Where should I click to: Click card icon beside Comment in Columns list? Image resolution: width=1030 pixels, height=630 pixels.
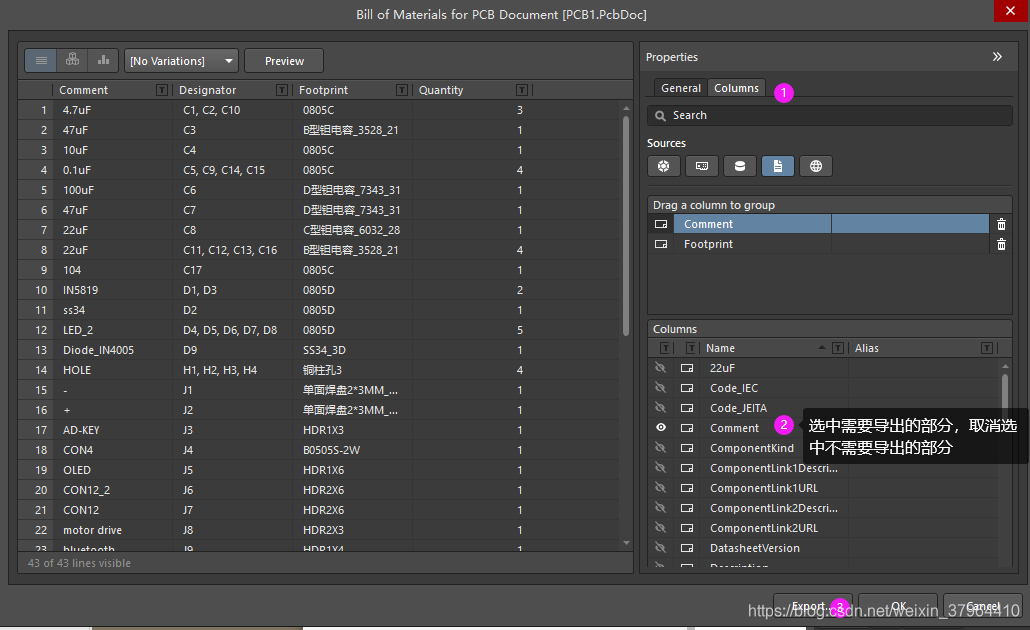click(x=687, y=428)
